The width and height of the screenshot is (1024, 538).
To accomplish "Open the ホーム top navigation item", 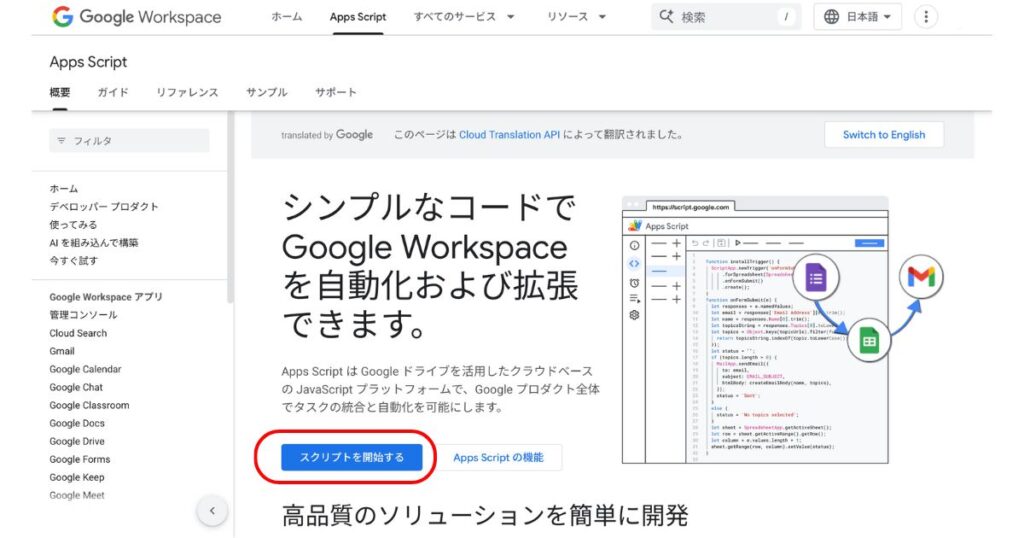I will (x=287, y=17).
